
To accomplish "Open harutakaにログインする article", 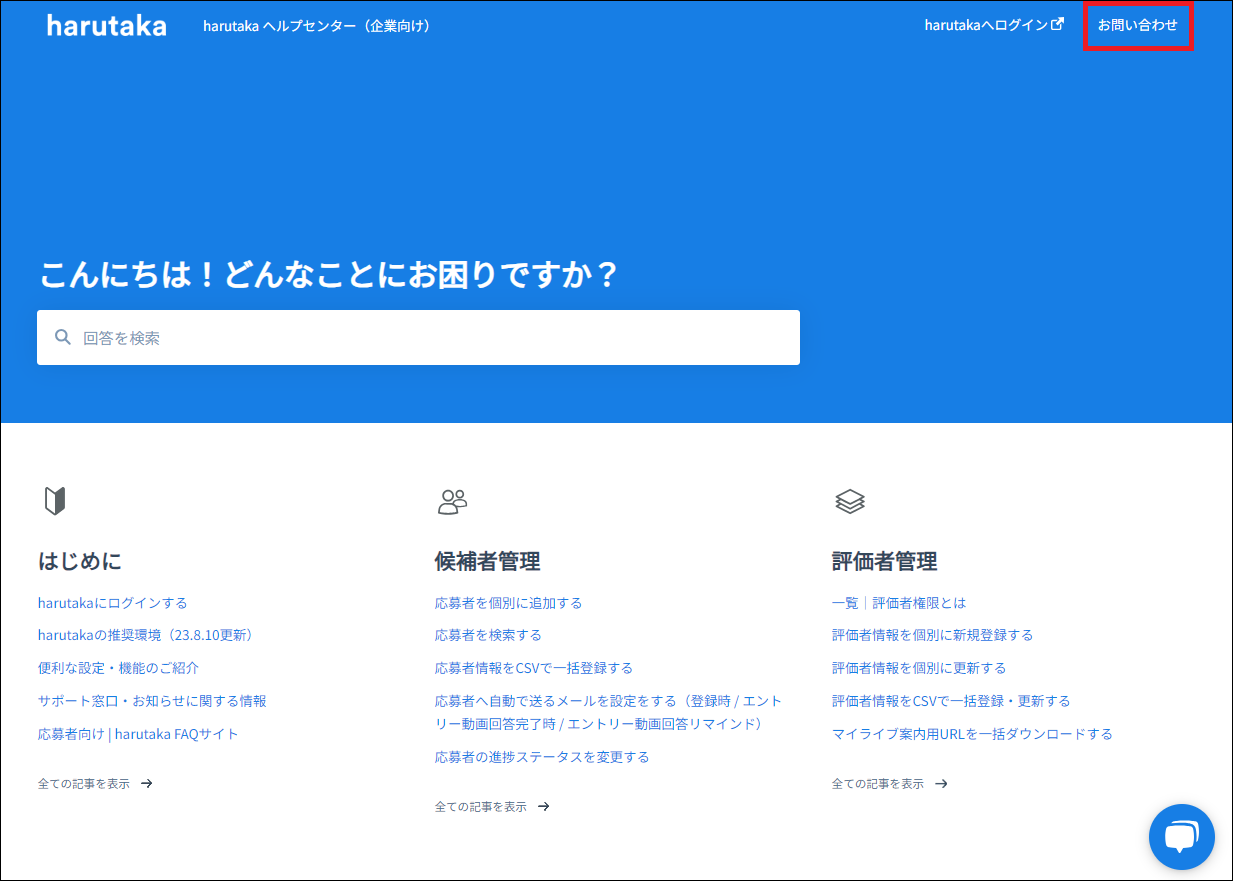I will 113,602.
